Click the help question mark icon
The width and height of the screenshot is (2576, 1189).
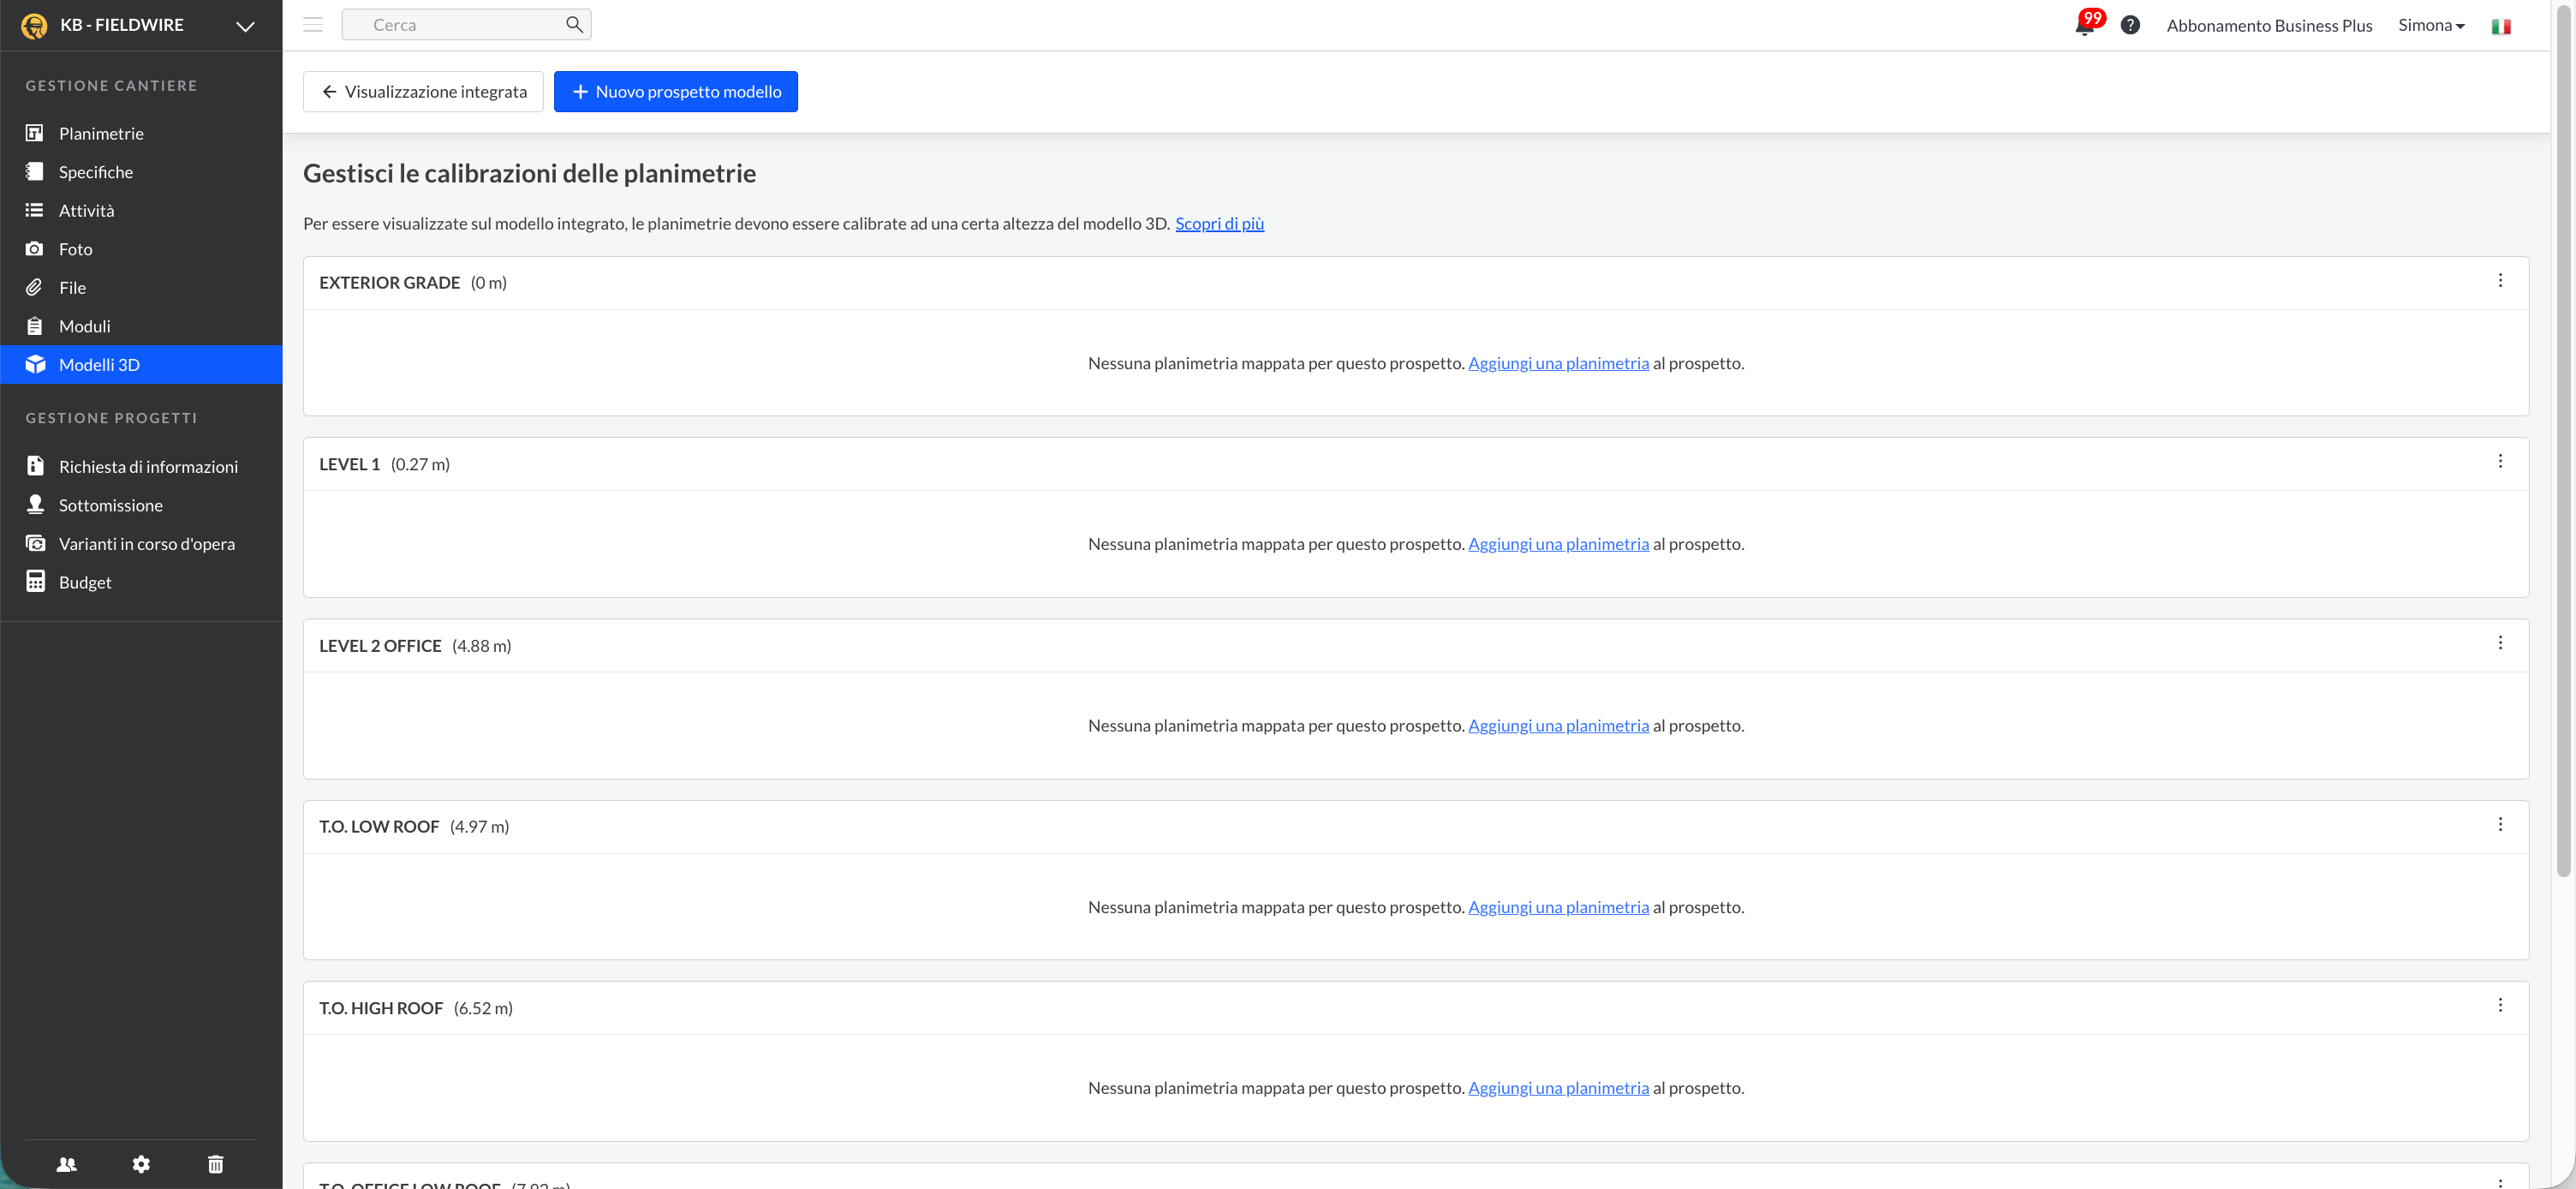pos(2130,25)
